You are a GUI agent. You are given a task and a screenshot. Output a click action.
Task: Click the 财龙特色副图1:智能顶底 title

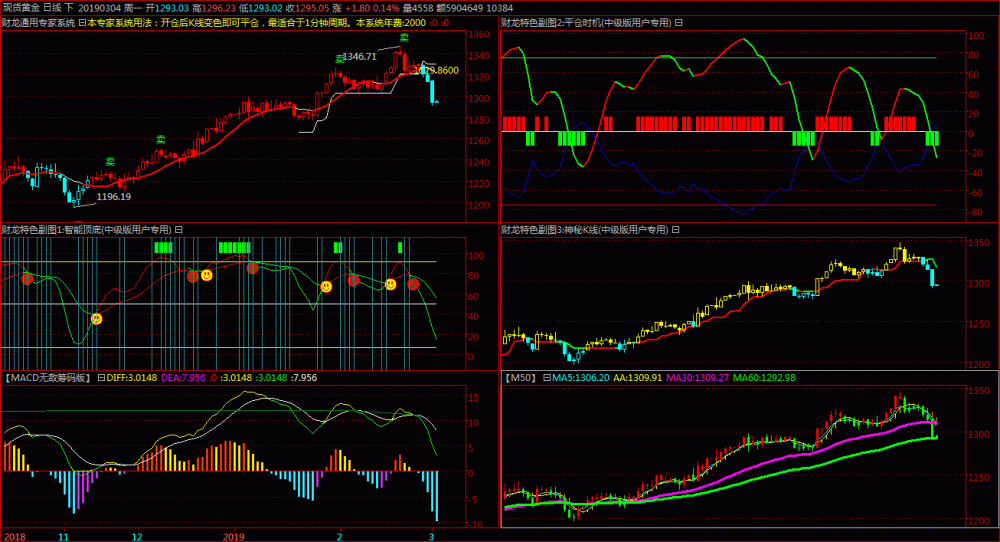[x=87, y=230]
